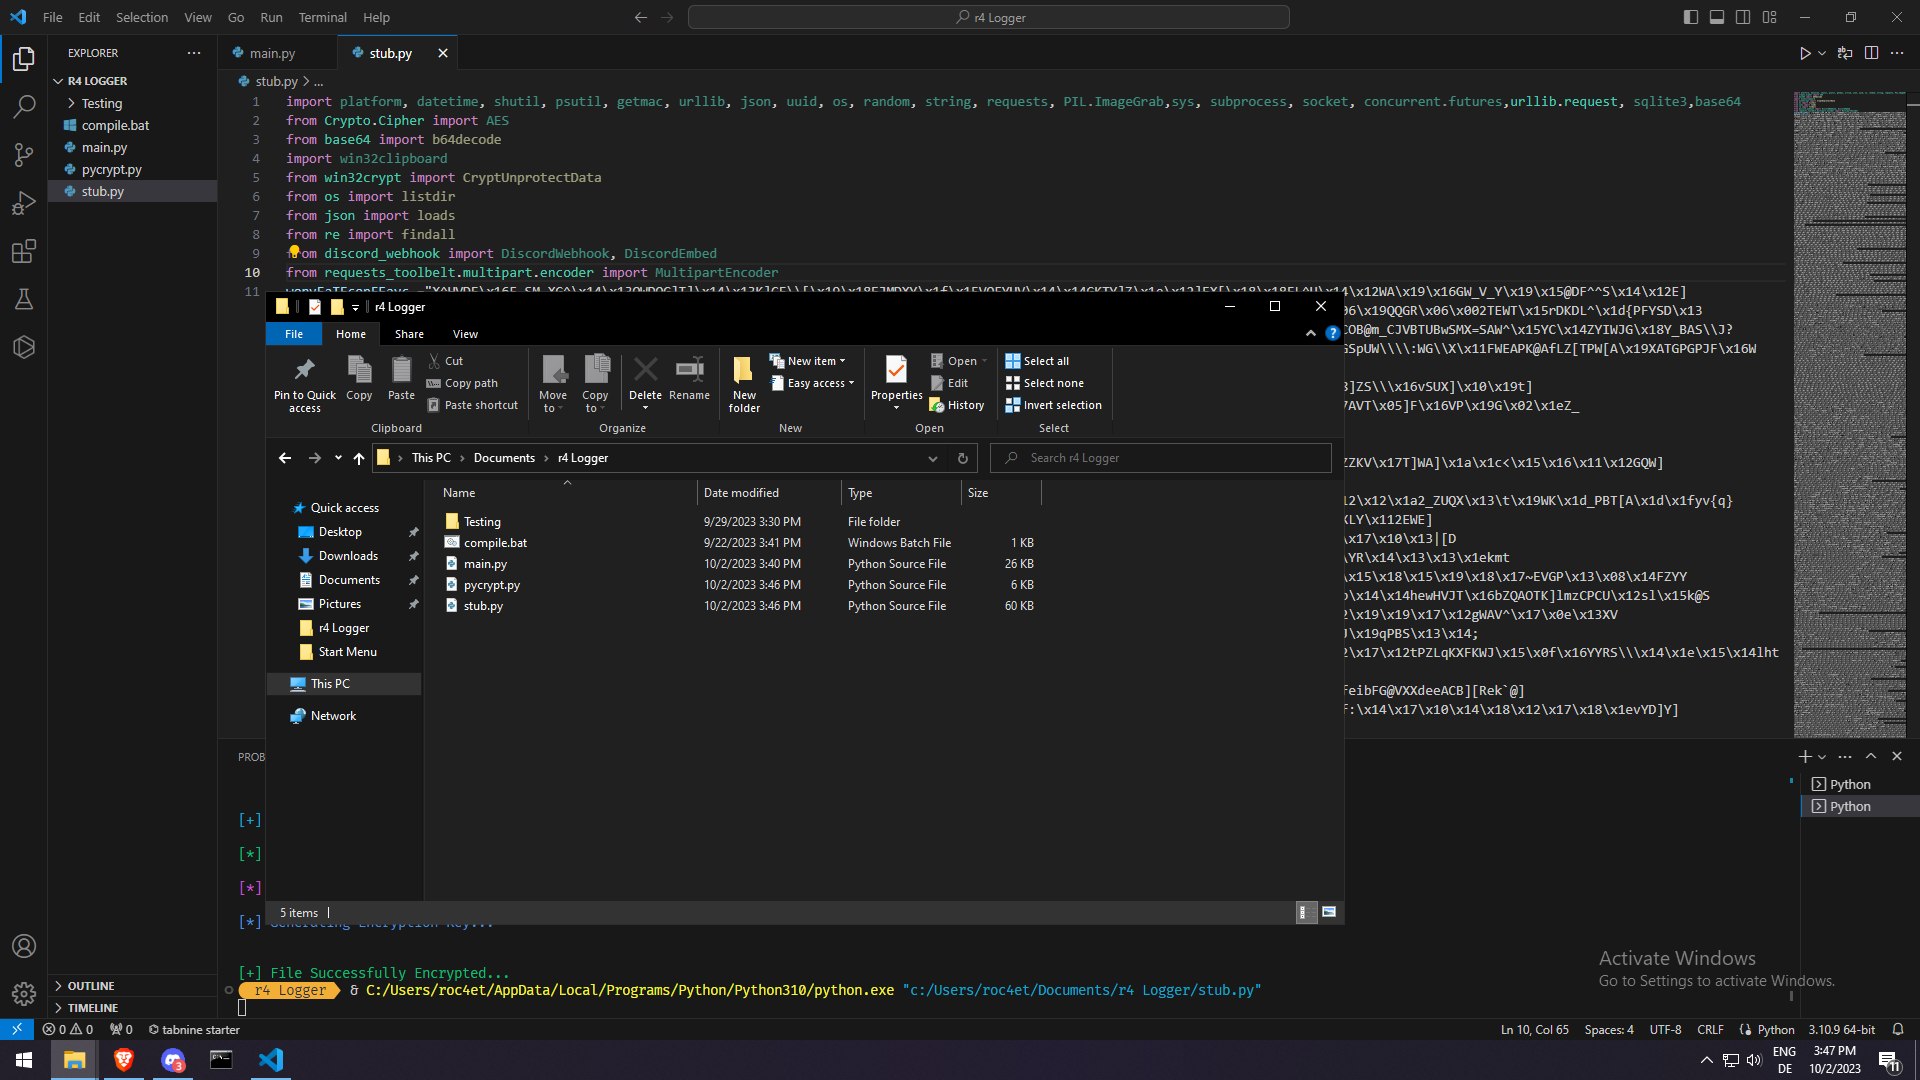Open Manage gear menu in VS Code
1920x1080 pixels.
pyautogui.click(x=24, y=994)
